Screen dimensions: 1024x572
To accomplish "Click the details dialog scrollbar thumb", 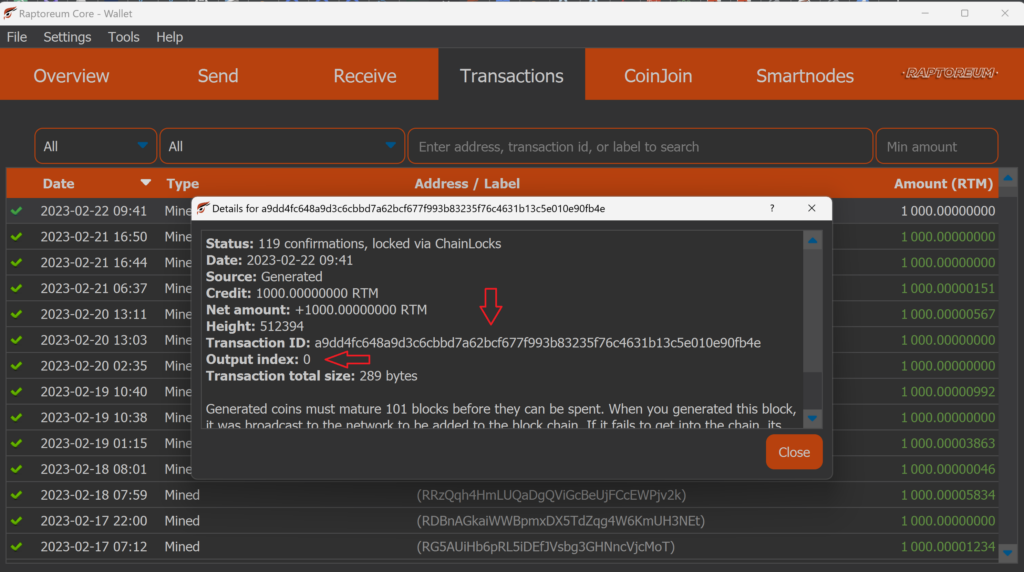I will [812, 310].
